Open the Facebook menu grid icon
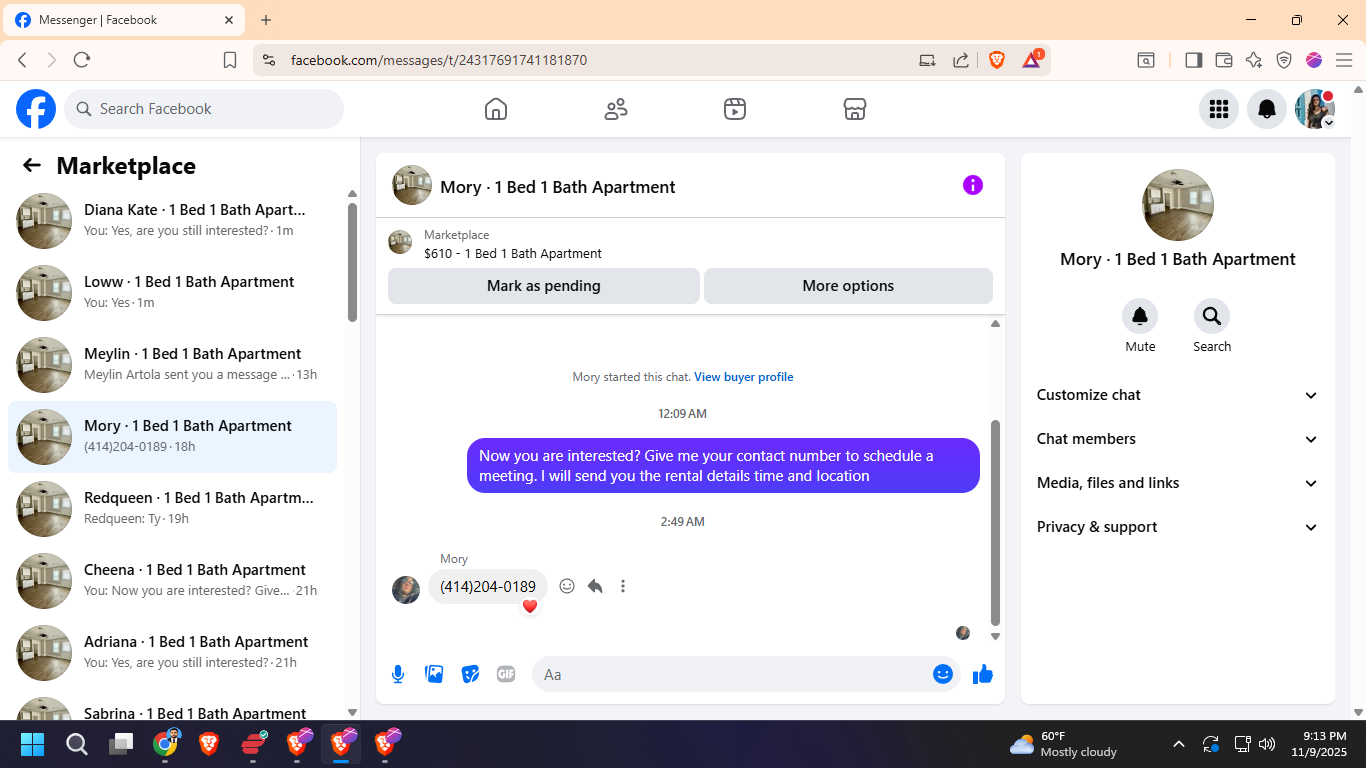 [x=1219, y=109]
